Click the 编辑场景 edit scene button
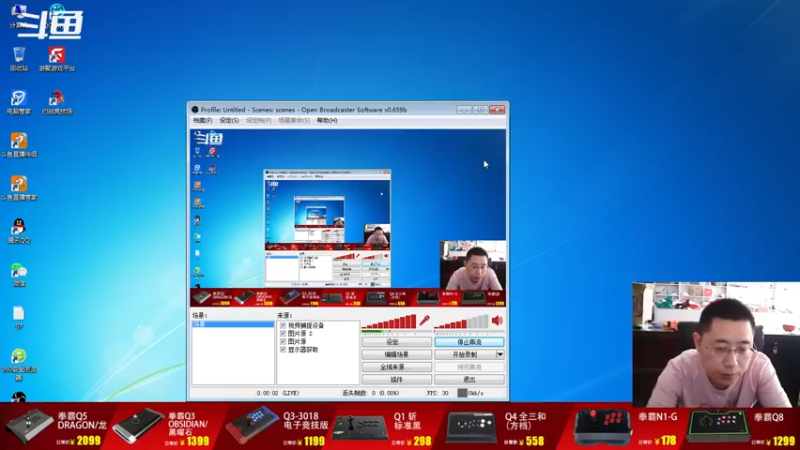800x450 pixels. click(396, 355)
